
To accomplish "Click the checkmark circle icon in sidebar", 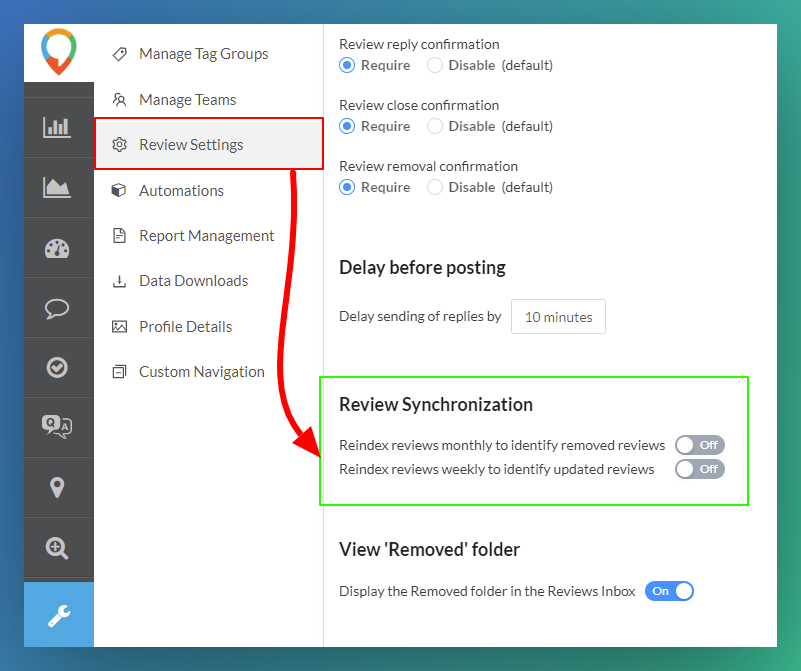I will (57, 368).
